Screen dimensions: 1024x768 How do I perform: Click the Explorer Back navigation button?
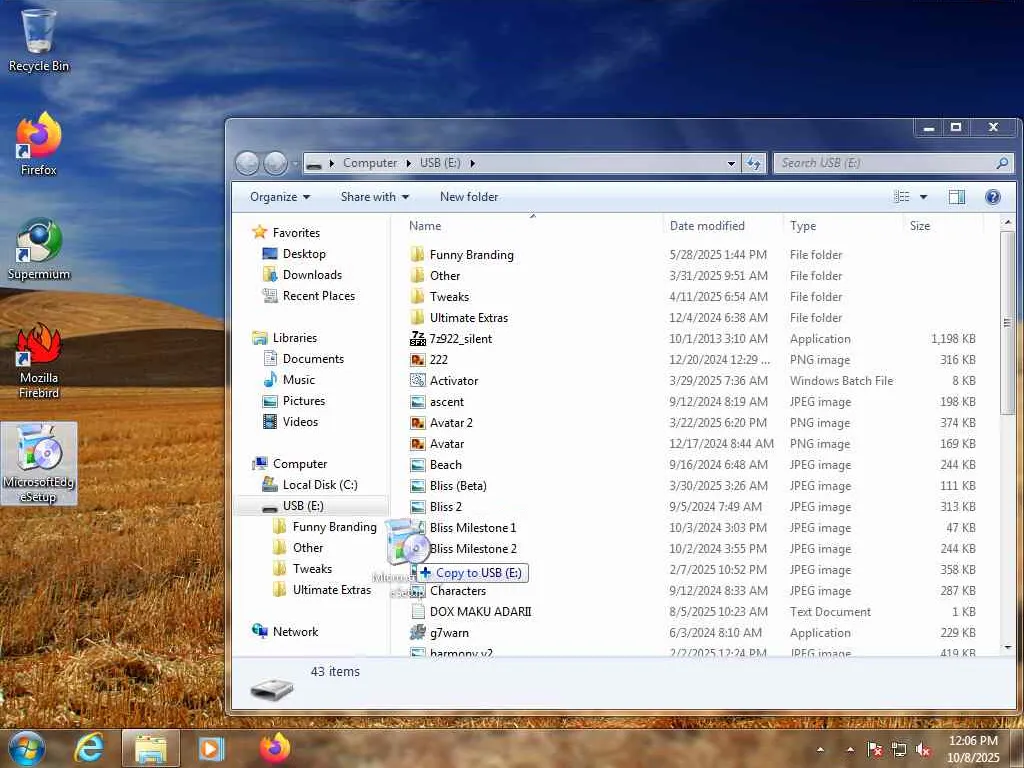247,163
